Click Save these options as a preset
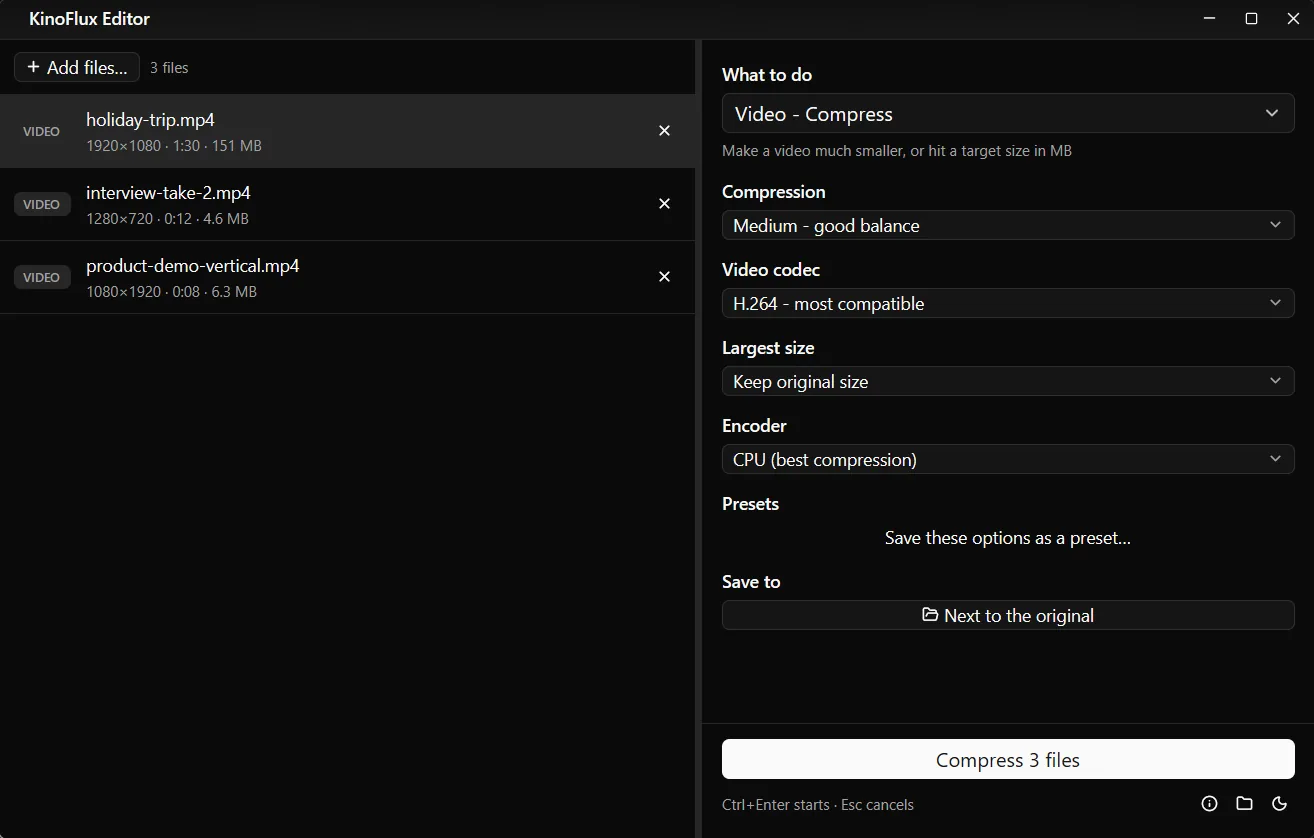This screenshot has height=838, width=1314. click(x=1008, y=538)
